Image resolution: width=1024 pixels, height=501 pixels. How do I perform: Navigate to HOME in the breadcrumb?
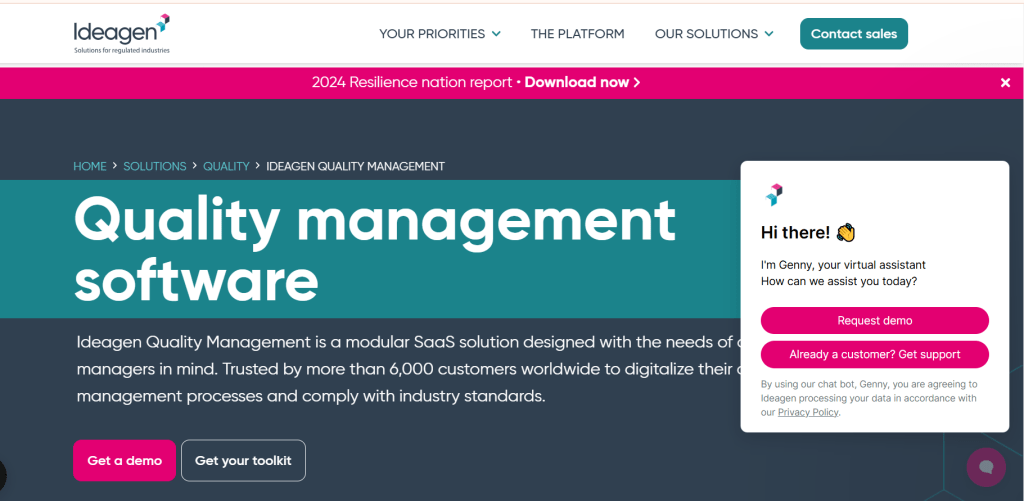90,166
